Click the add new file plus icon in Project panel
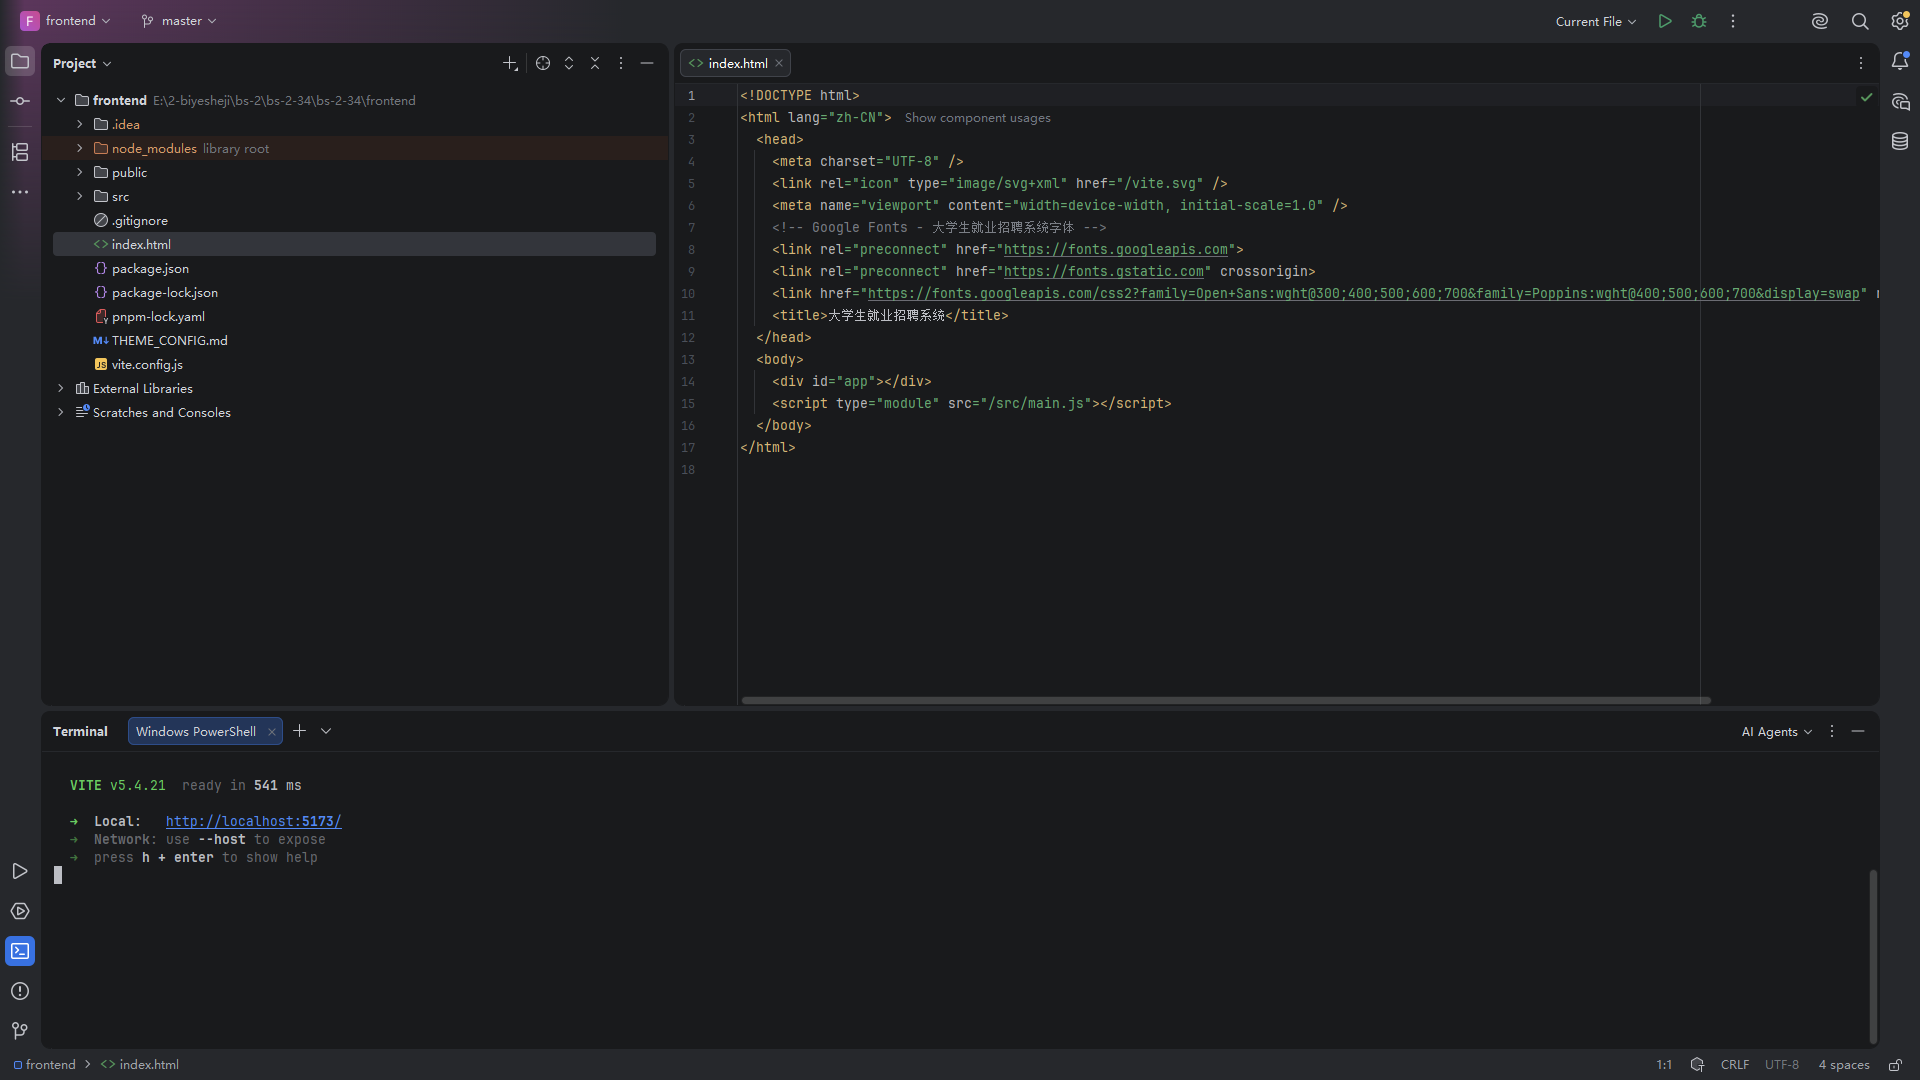 click(x=510, y=63)
